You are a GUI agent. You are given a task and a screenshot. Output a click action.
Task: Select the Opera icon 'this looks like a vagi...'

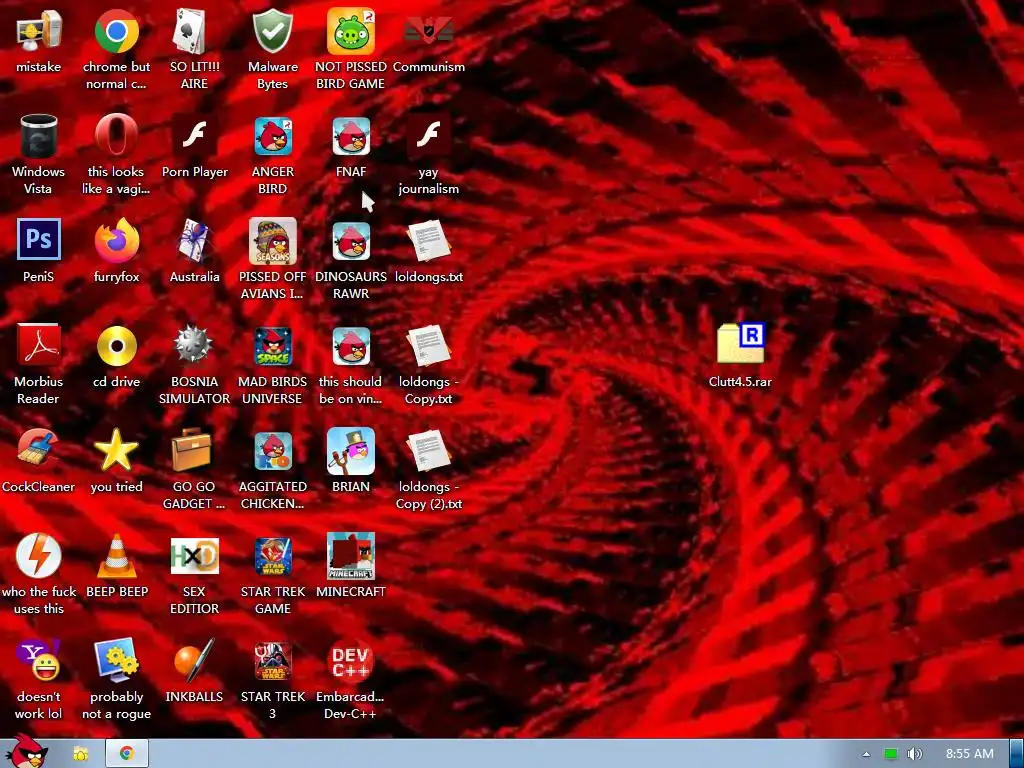click(116, 136)
